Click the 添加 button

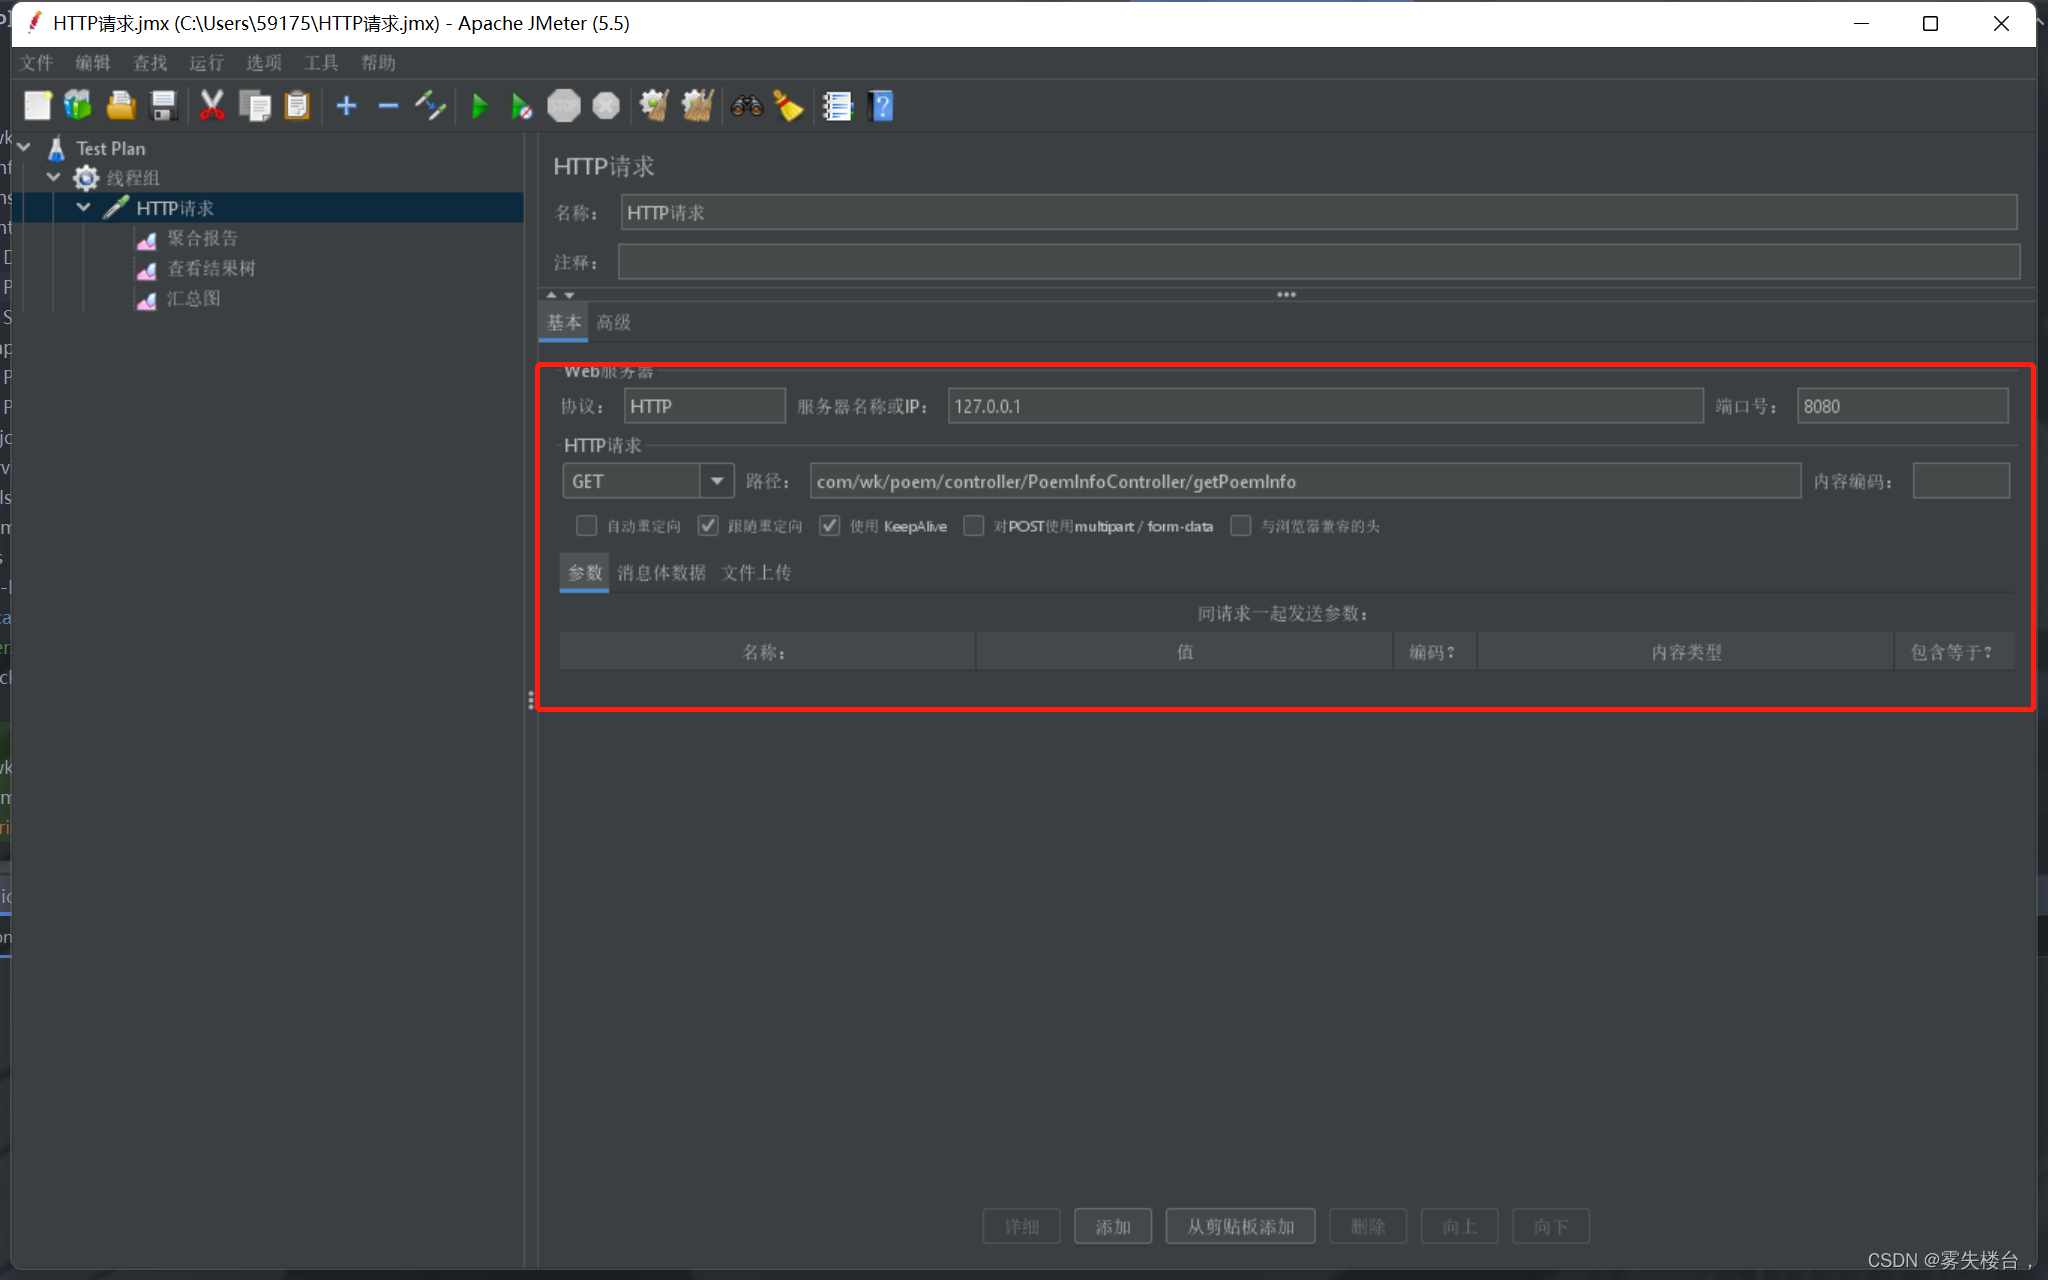(1113, 1226)
